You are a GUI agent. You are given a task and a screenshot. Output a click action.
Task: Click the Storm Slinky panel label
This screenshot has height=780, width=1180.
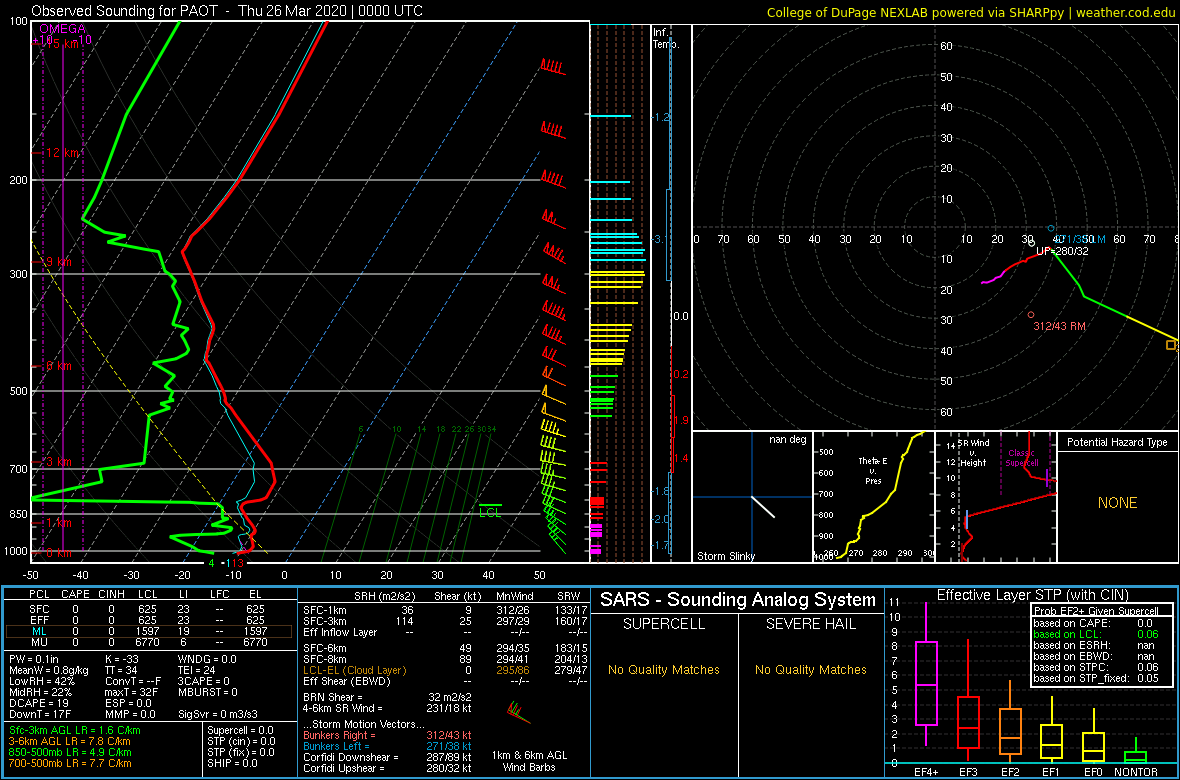coord(726,556)
